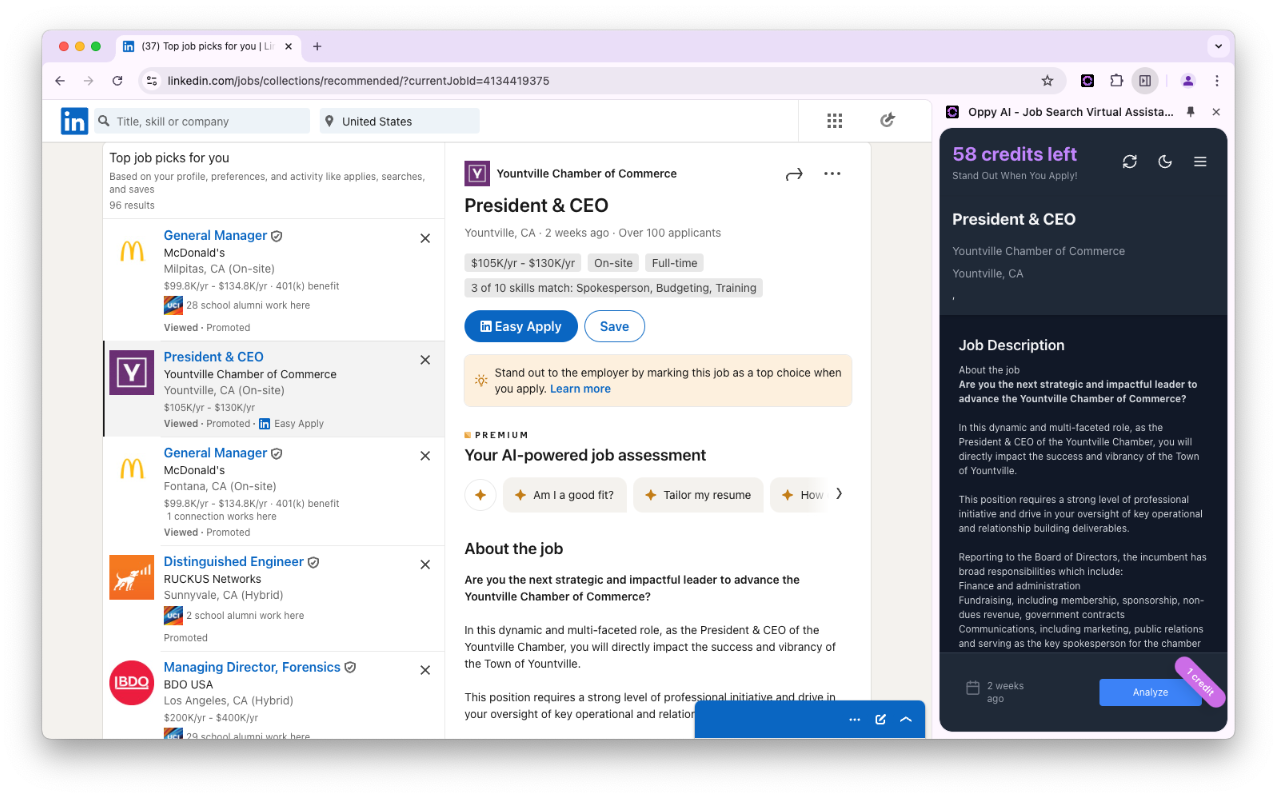The height and width of the screenshot is (800, 1280).
Task: Dismiss the Milpitas General Manager job
Action: (x=425, y=238)
